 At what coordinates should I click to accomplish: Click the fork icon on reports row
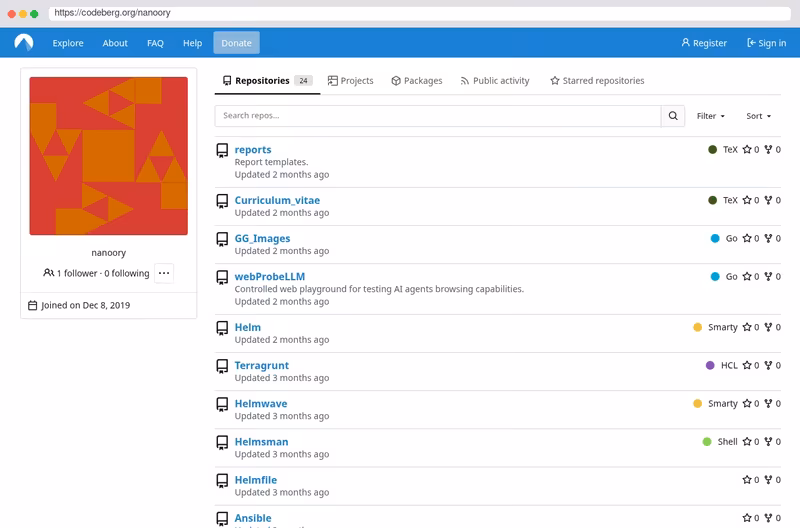coord(768,149)
